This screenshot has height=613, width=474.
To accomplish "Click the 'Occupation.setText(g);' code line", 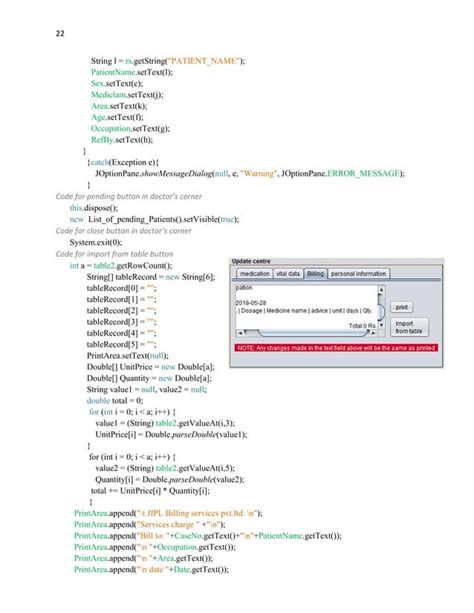I will coord(130,129).
